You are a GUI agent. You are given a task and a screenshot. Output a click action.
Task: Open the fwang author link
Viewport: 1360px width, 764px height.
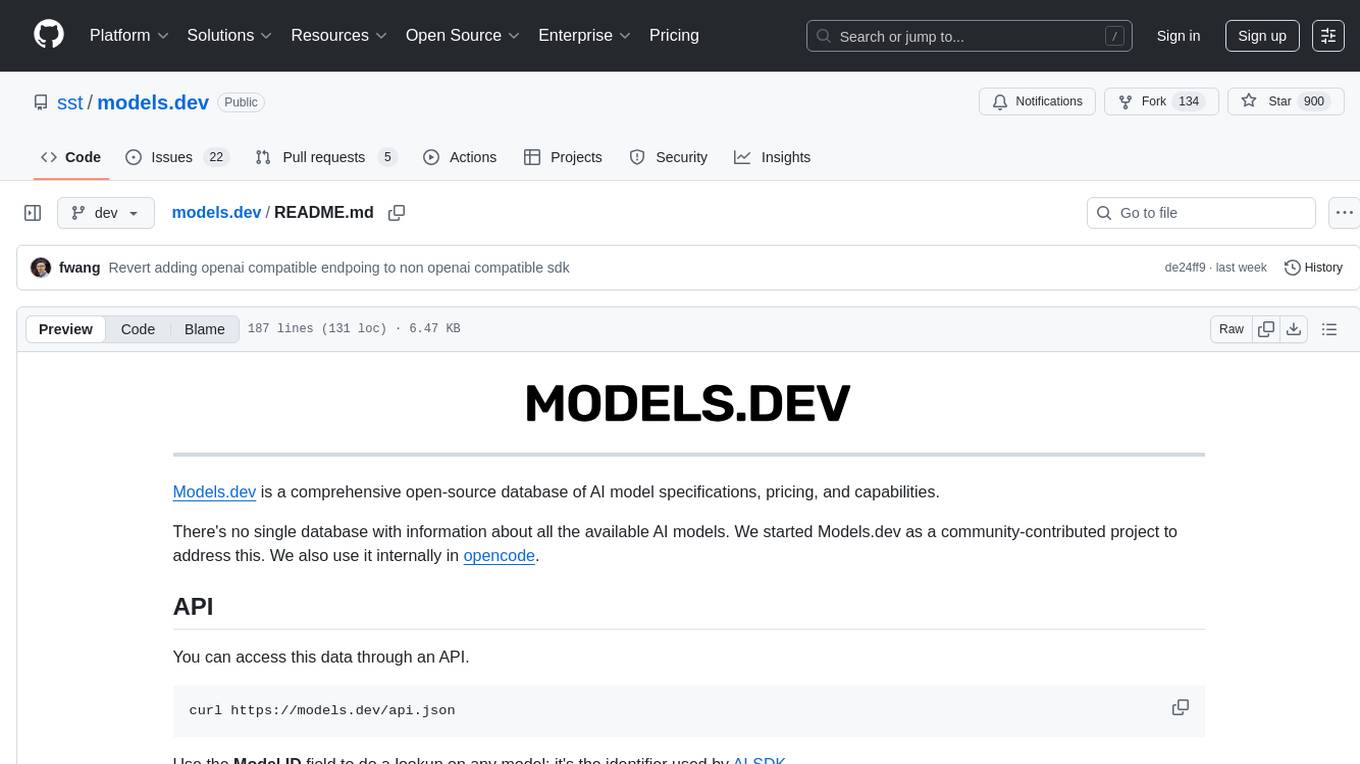(79, 268)
